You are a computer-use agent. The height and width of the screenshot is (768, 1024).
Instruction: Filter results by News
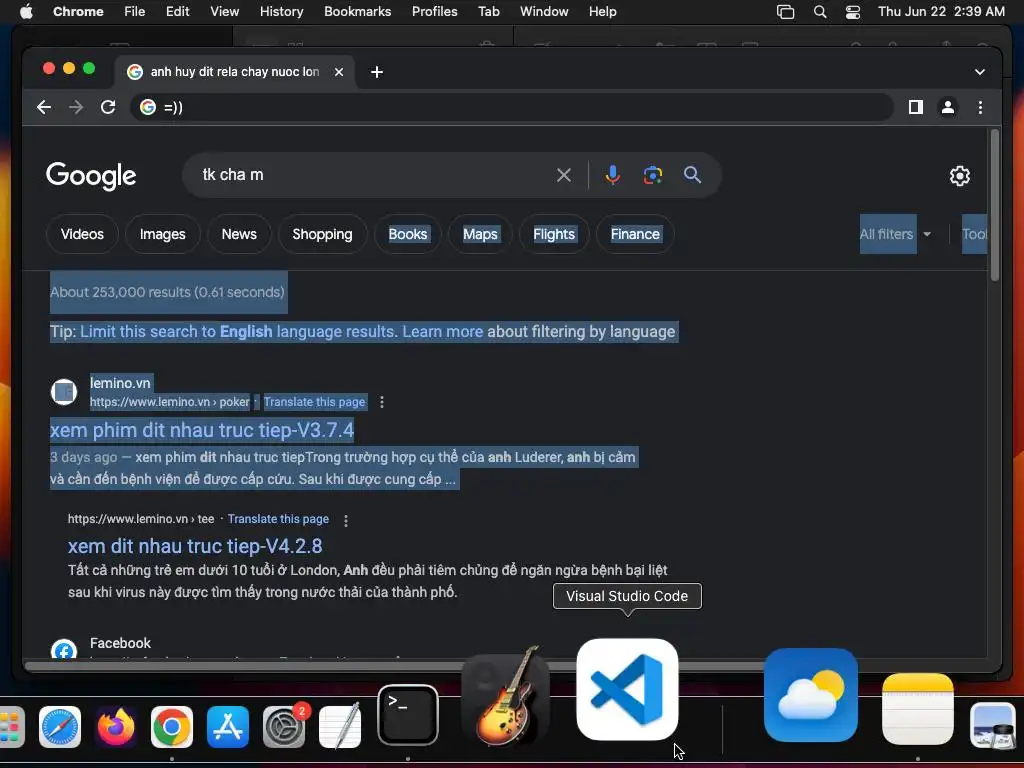[x=239, y=234]
